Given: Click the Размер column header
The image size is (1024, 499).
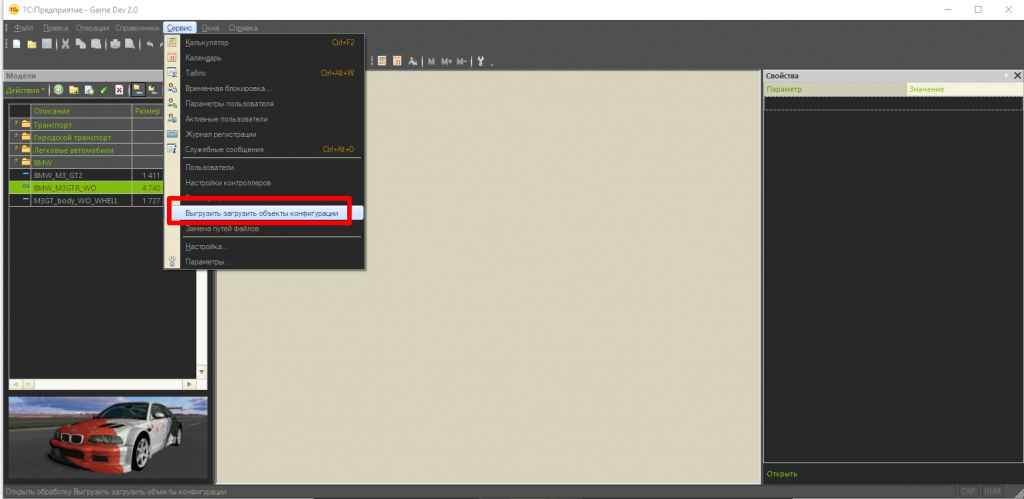Looking at the screenshot, I should [148, 111].
